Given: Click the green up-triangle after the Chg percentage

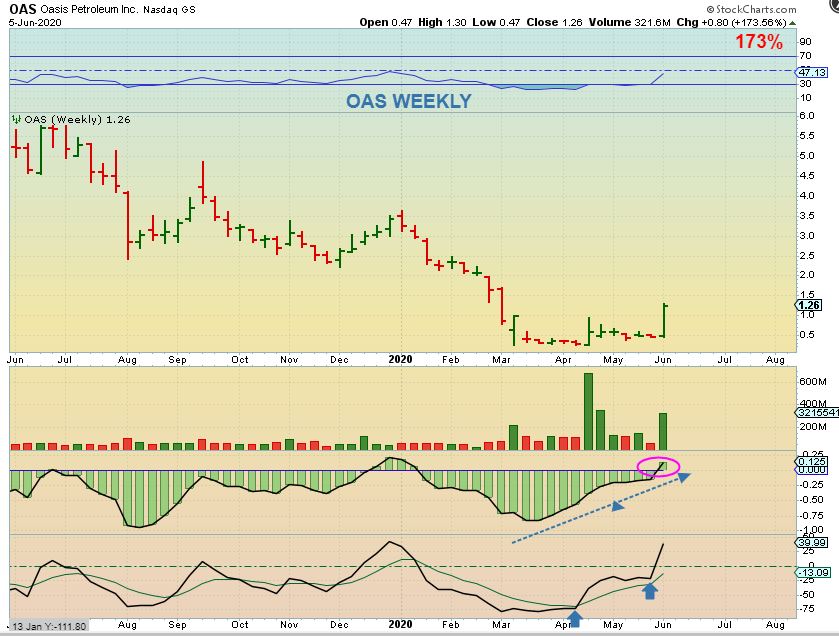Looking at the screenshot, I should [792, 23].
